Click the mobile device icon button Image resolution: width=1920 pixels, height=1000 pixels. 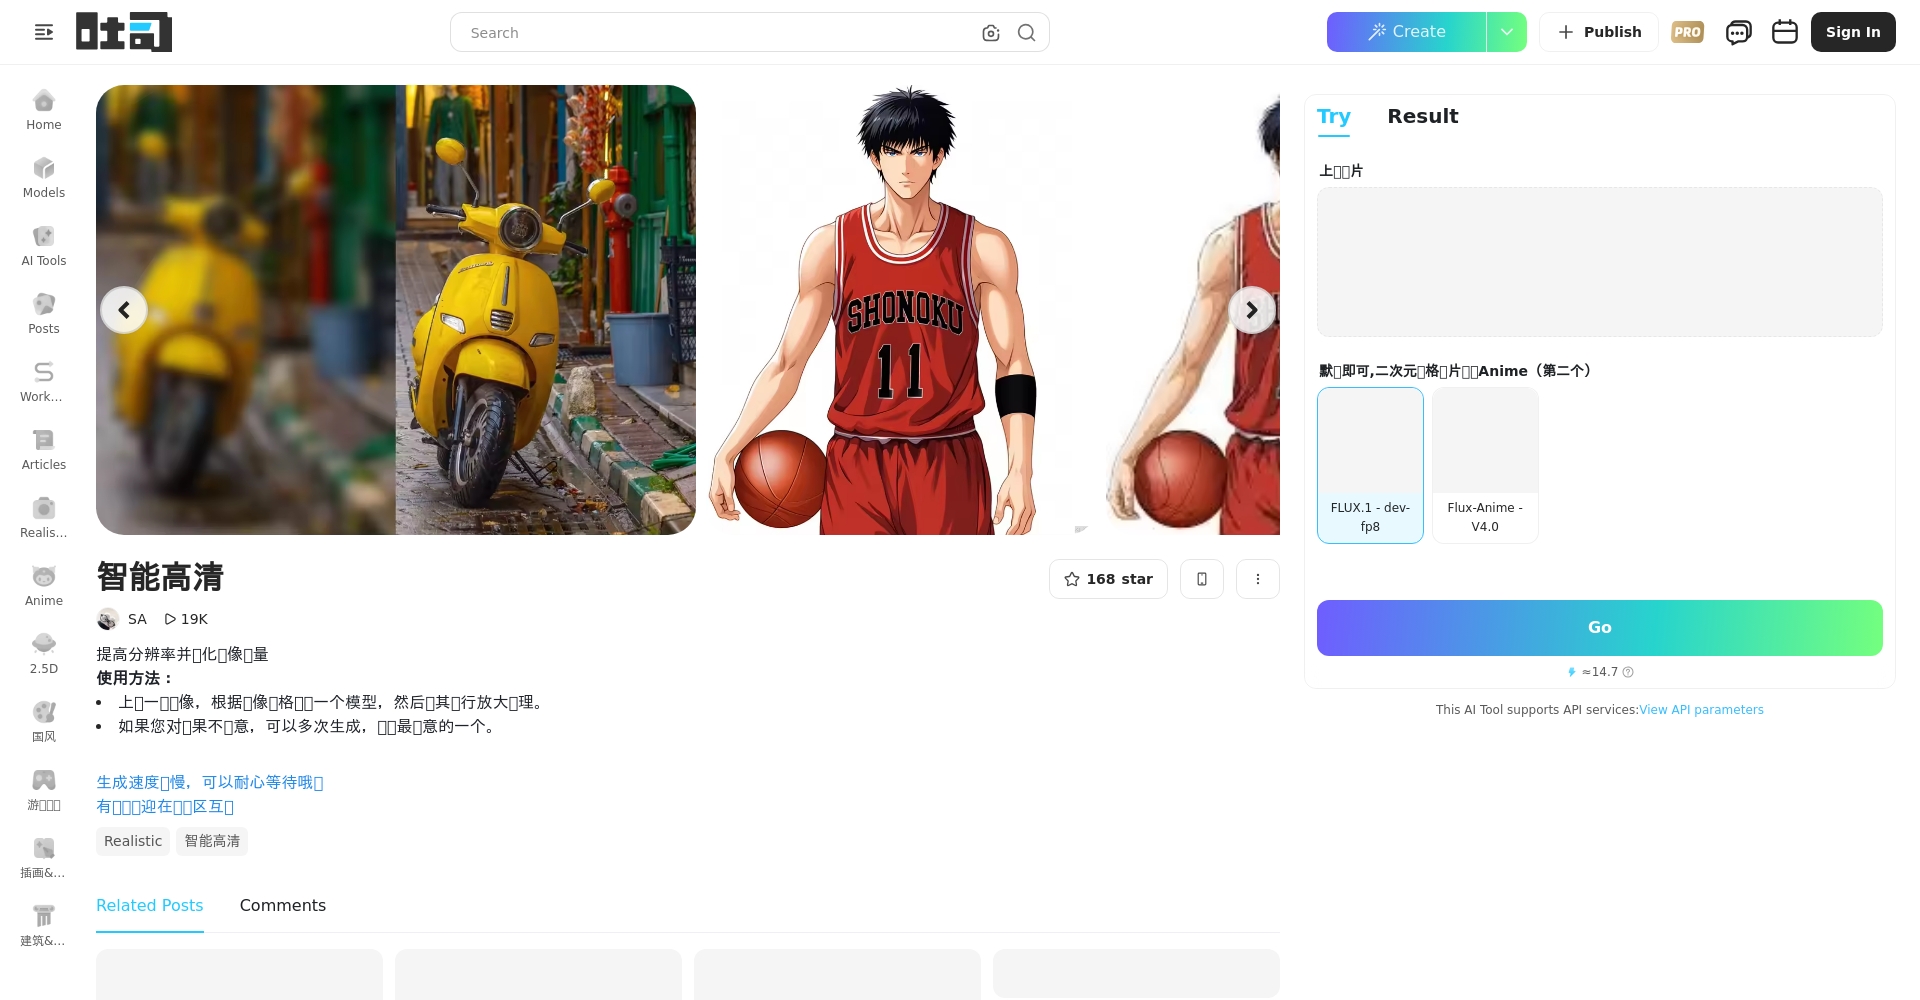tap(1202, 579)
